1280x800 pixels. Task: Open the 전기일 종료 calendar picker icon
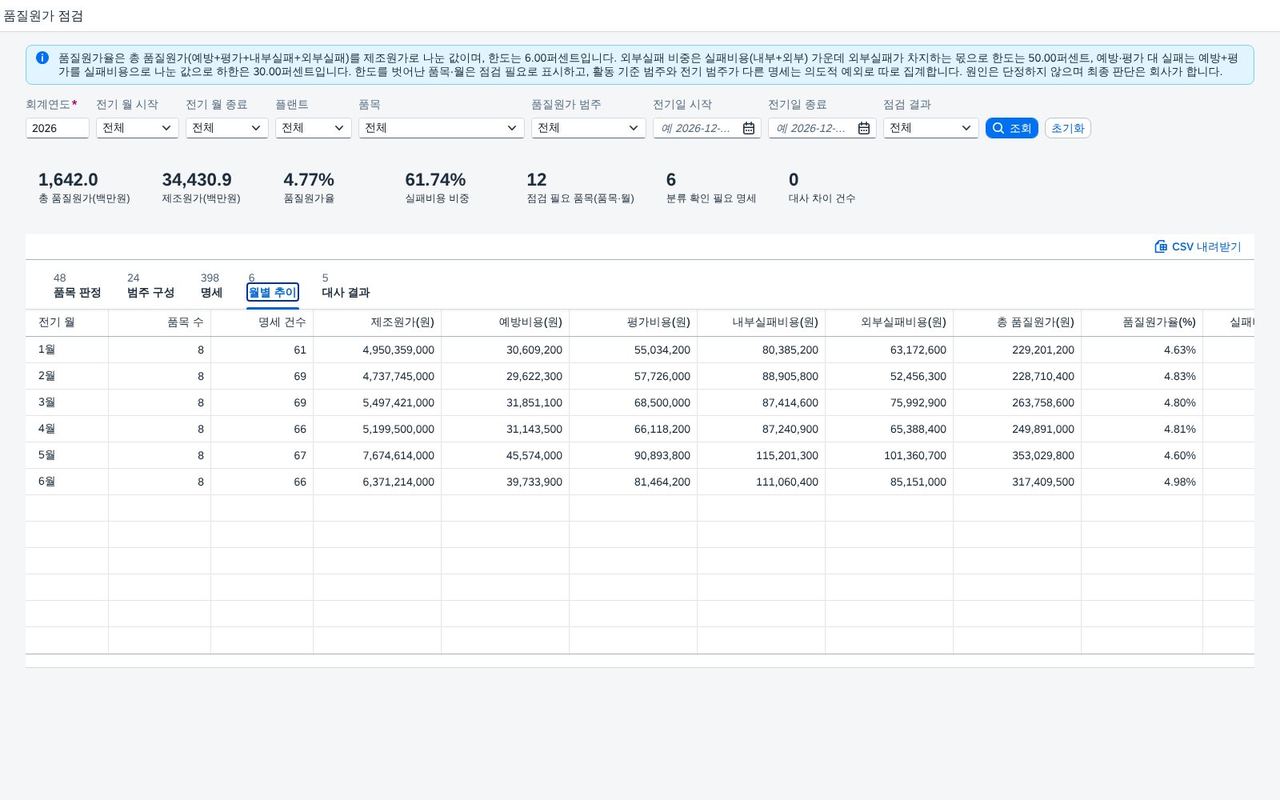coord(863,128)
